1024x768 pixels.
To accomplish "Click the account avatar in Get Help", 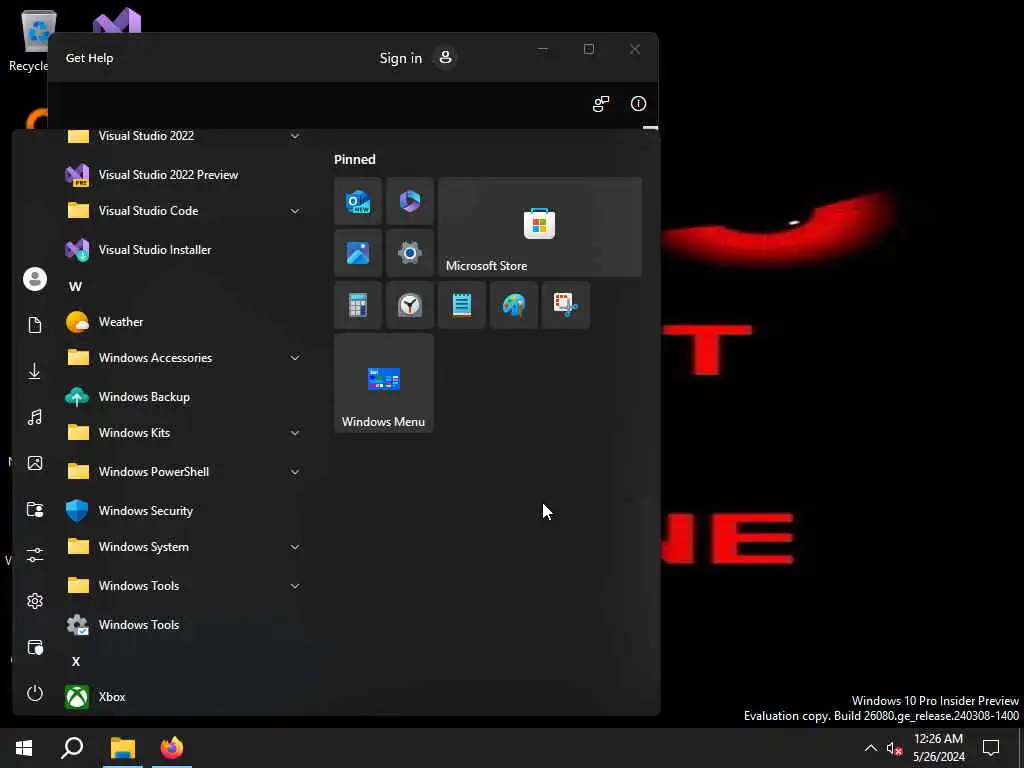I will pos(445,57).
